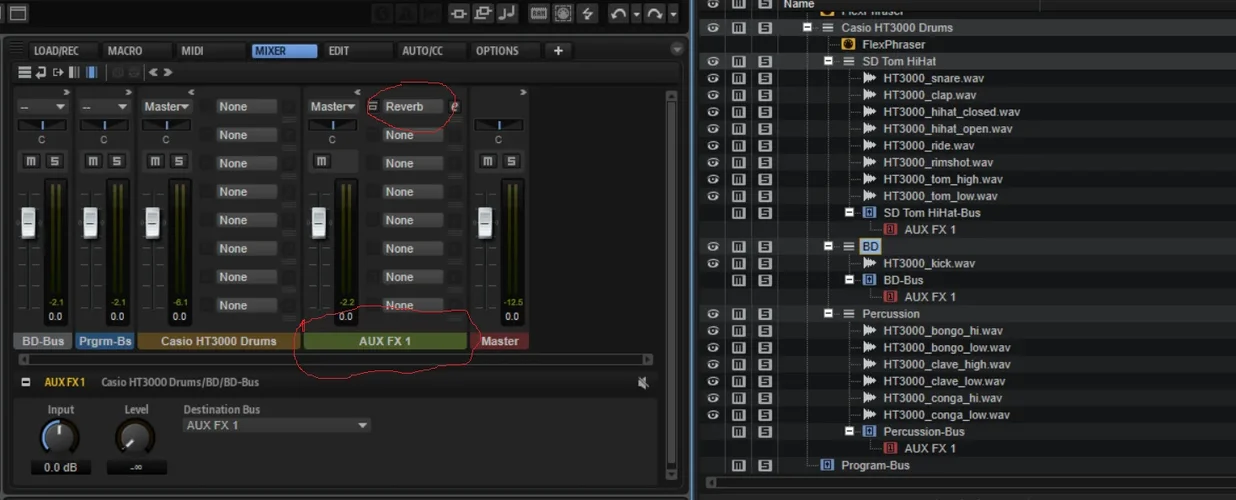1236x500 pixels.
Task: Open the Reverb effect editor 'e' icon
Action: coord(454,107)
